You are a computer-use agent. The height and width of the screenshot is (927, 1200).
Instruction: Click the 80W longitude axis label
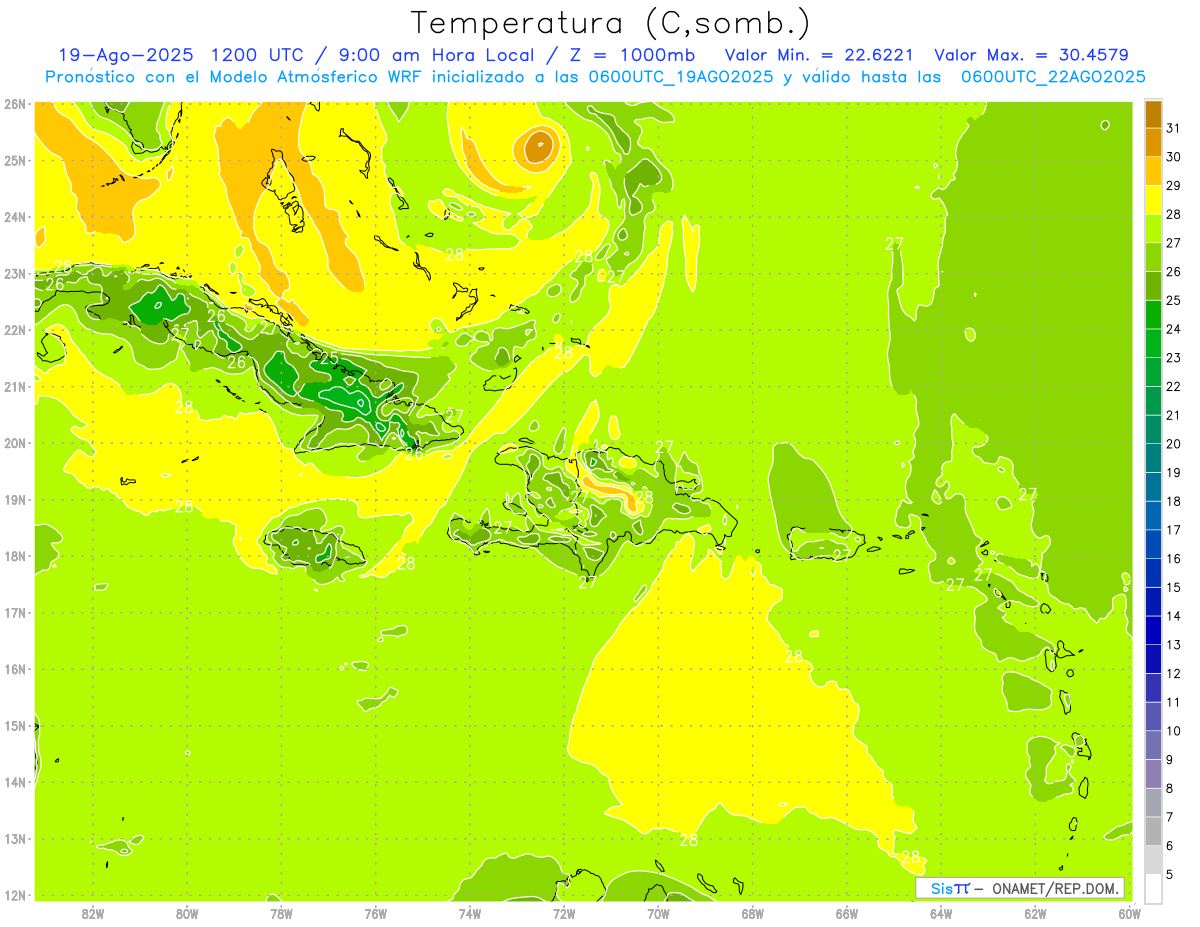pyautogui.click(x=187, y=913)
